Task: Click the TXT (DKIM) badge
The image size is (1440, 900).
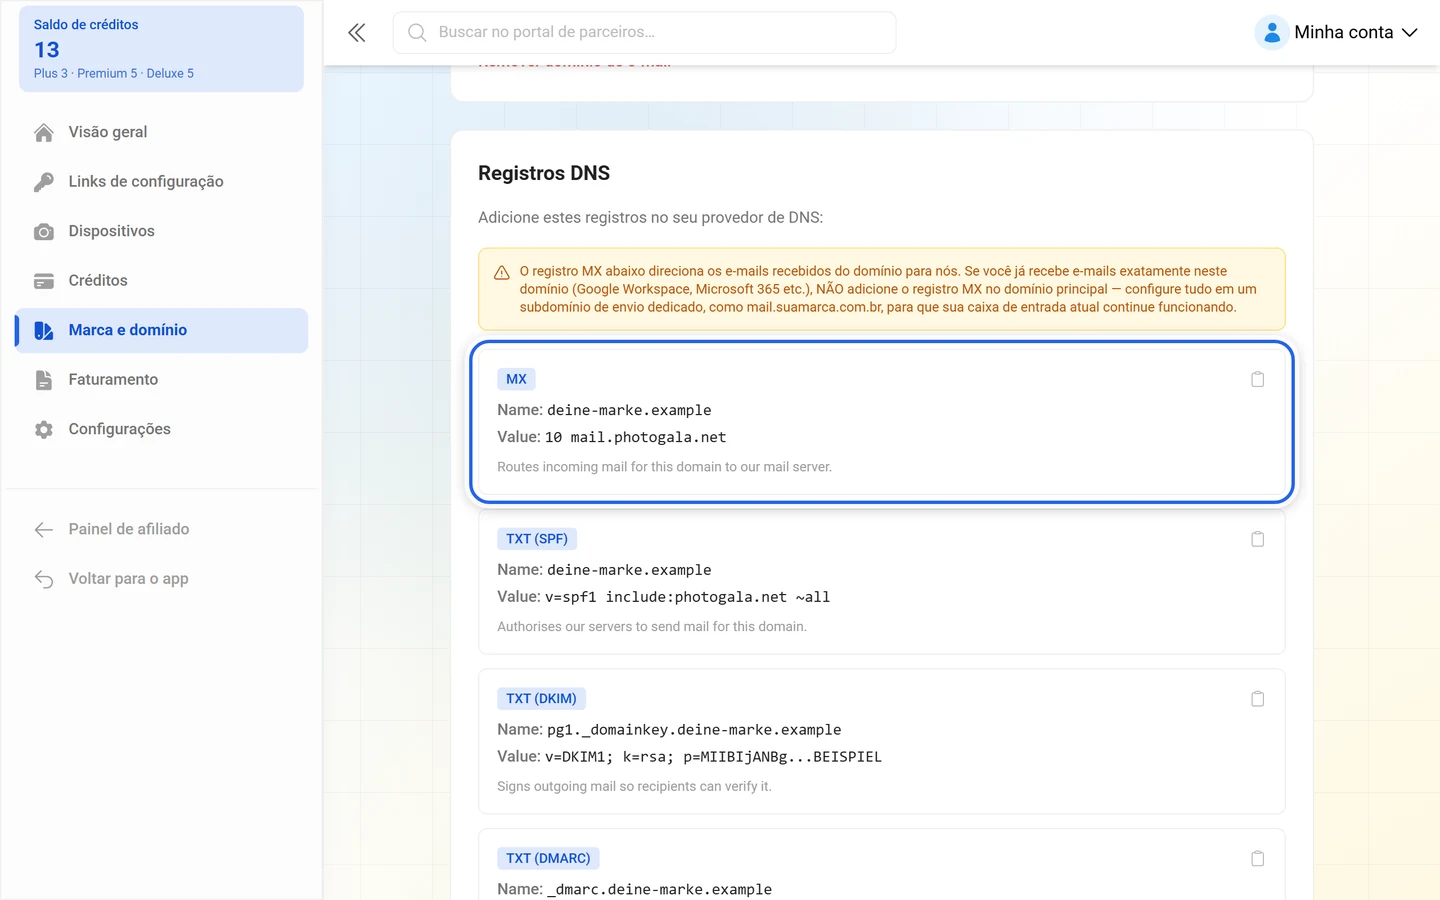Action: (541, 699)
